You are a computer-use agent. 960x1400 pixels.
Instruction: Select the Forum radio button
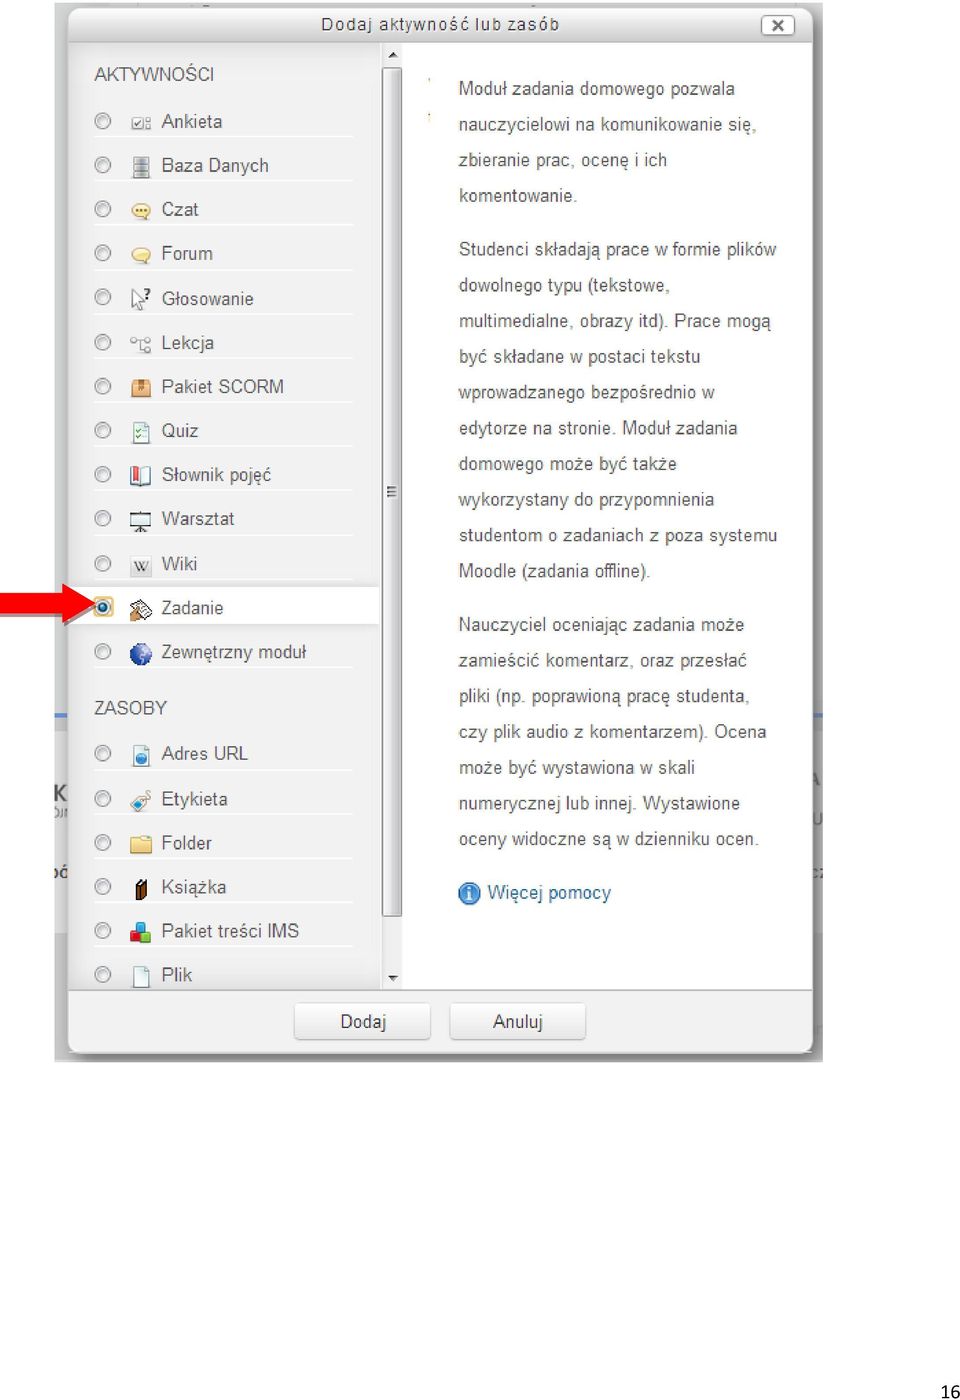tap(103, 253)
